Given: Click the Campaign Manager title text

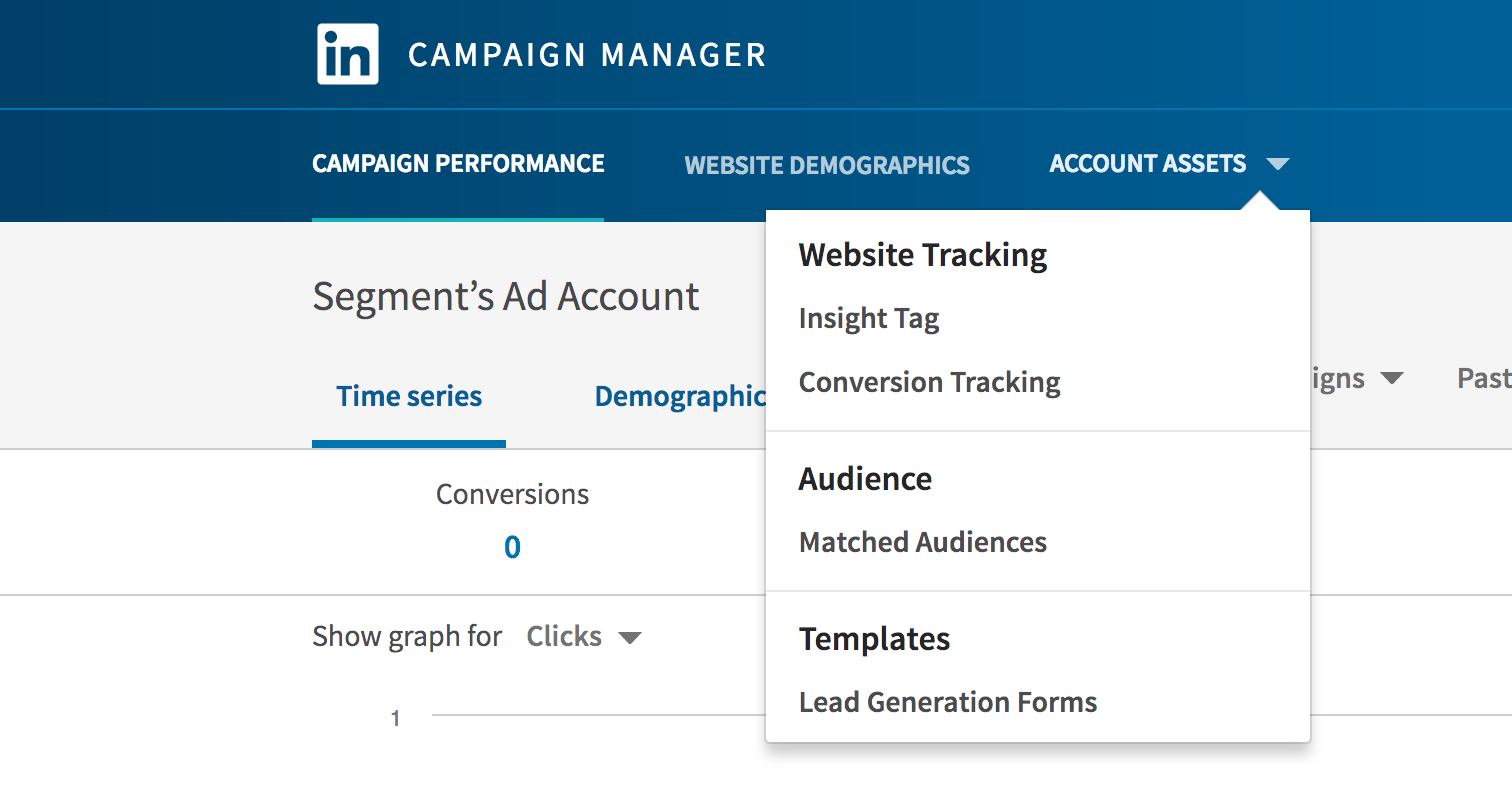Looking at the screenshot, I should pos(587,55).
